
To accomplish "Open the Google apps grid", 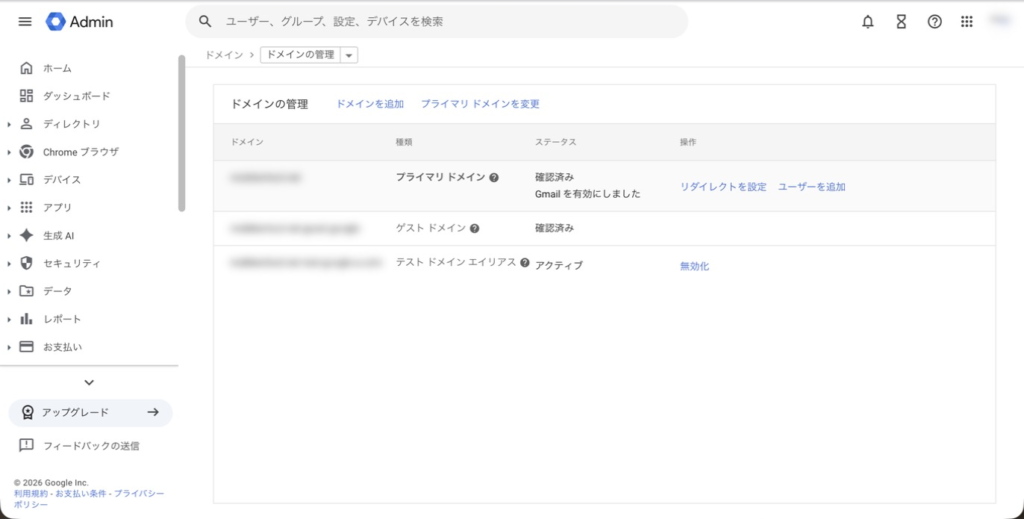I will 967,22.
